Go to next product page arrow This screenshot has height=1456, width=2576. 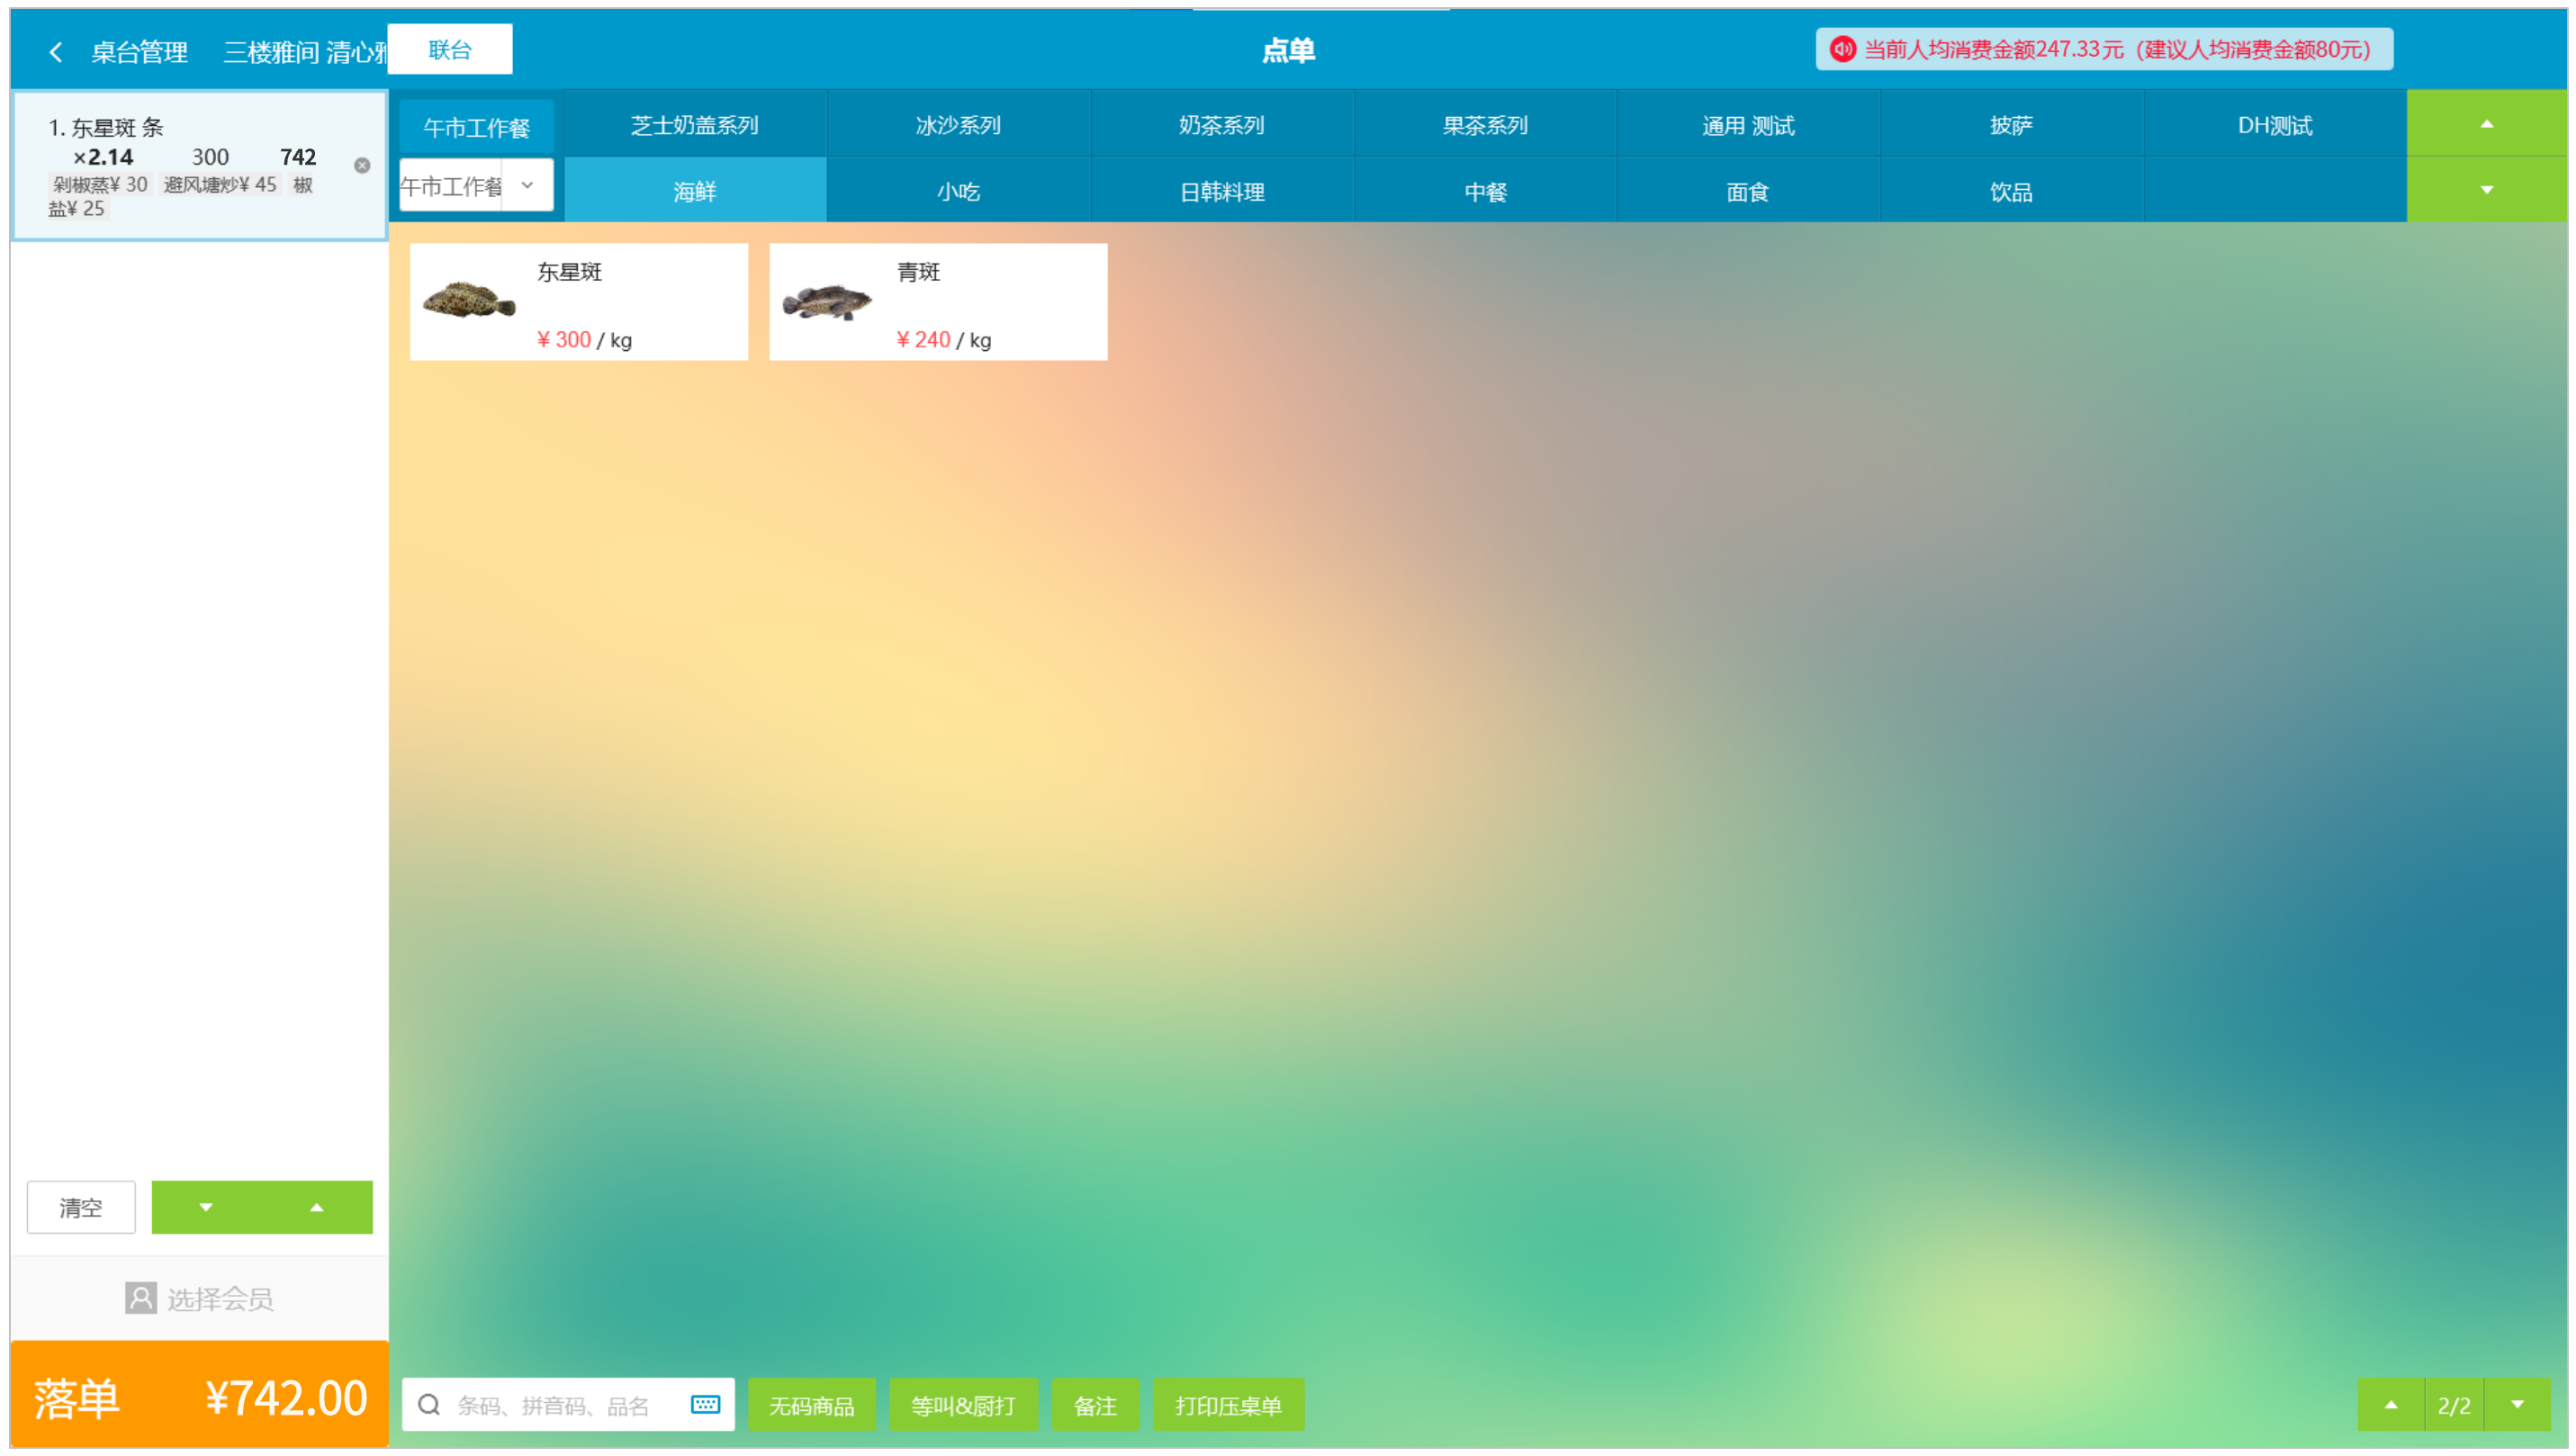point(2517,1405)
